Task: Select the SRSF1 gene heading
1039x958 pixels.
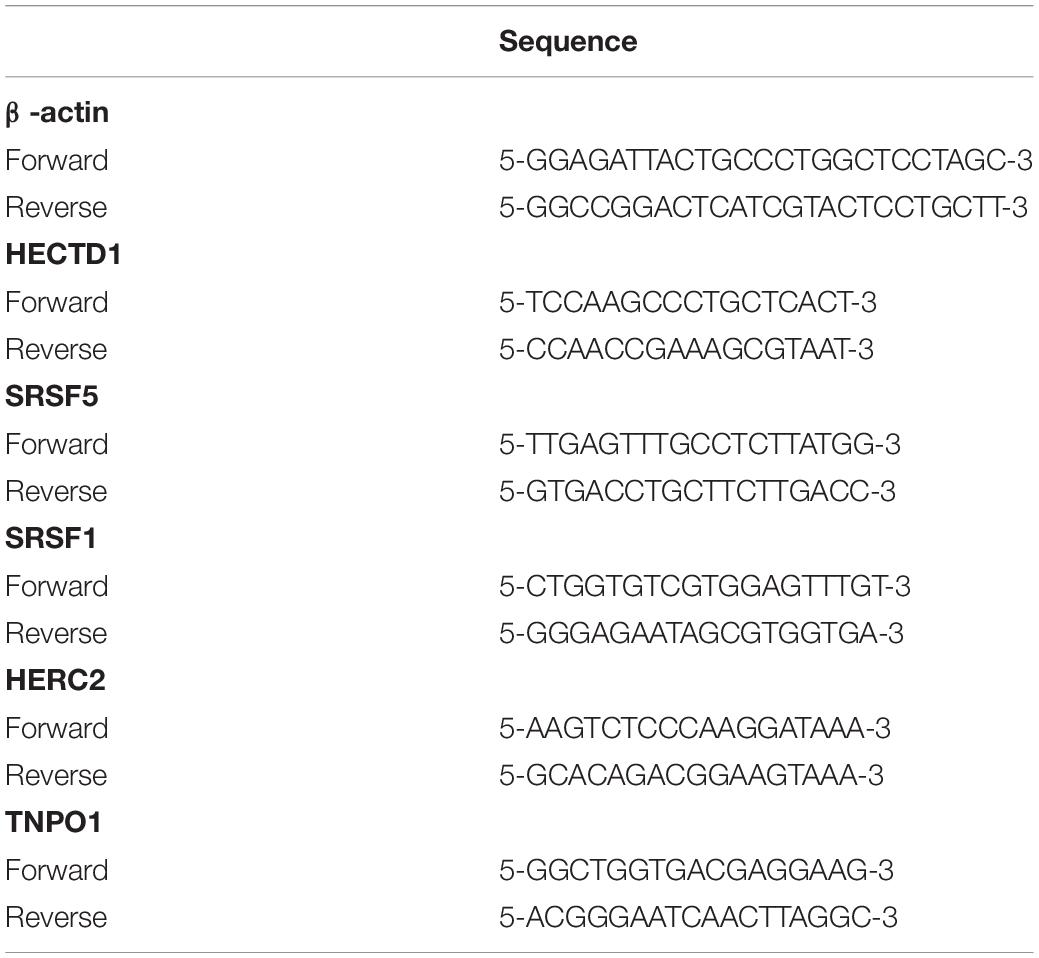Action: coord(51,538)
